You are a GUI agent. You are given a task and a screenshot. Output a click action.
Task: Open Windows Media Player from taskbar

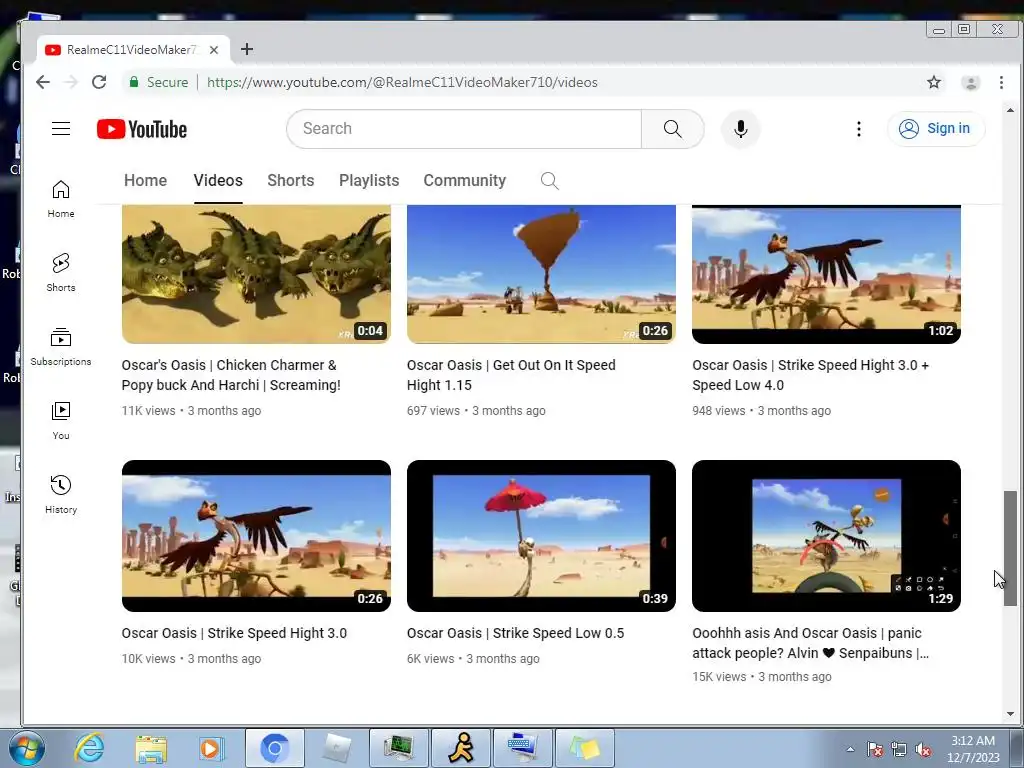click(212, 748)
